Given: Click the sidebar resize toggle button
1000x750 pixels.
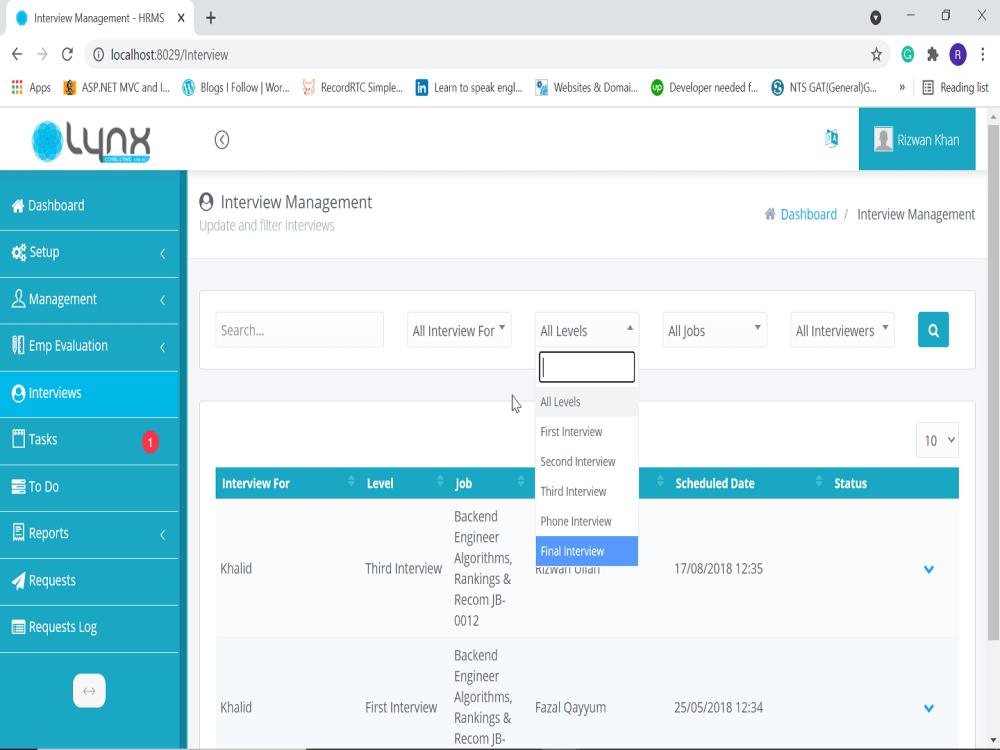Looking at the screenshot, I should (x=89, y=691).
